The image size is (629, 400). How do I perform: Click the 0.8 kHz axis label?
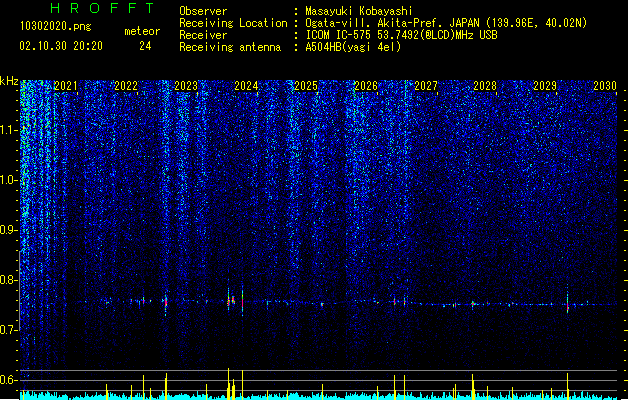pos(8,280)
